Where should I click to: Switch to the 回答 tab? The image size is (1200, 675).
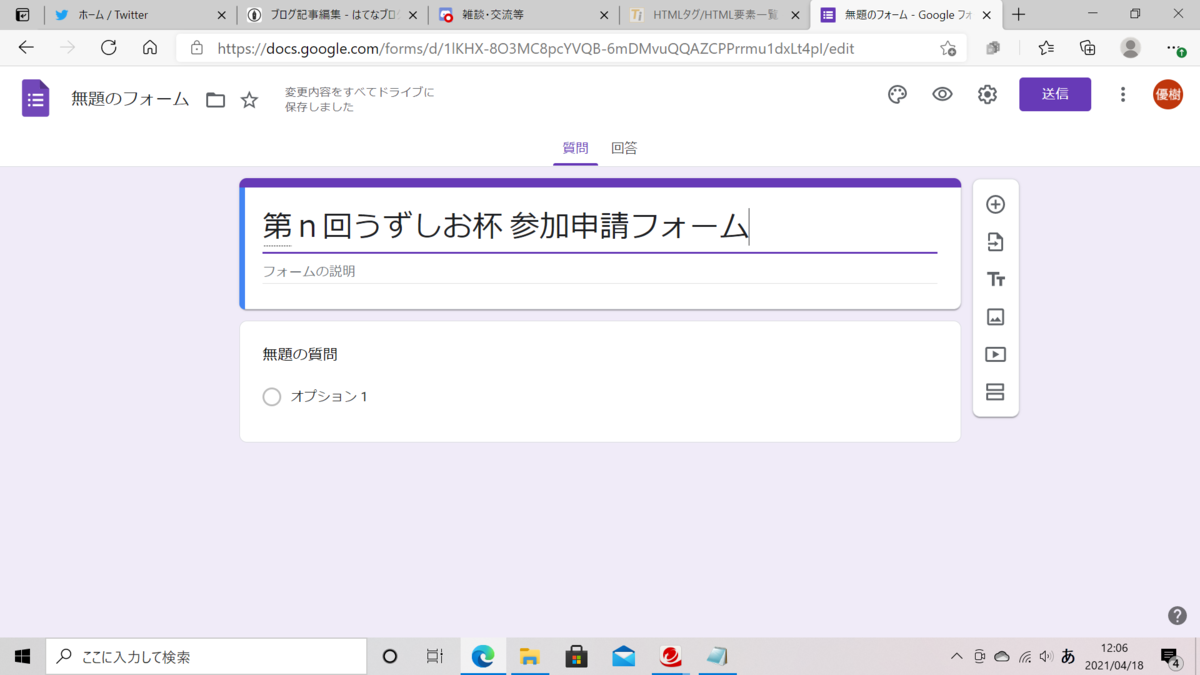(x=624, y=146)
